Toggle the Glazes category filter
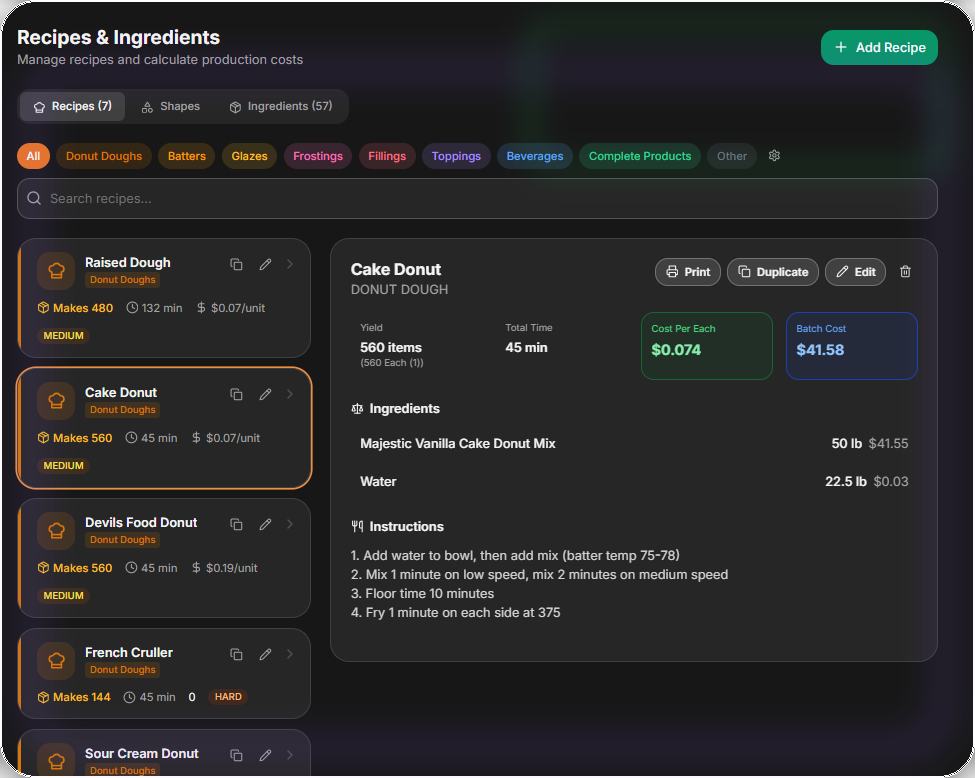The width and height of the screenshot is (975, 778). coord(249,156)
